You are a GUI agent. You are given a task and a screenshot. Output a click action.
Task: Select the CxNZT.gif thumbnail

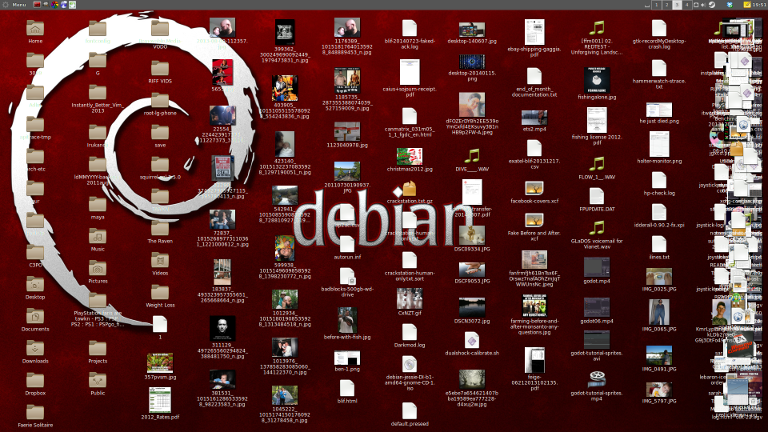[x=409, y=298]
